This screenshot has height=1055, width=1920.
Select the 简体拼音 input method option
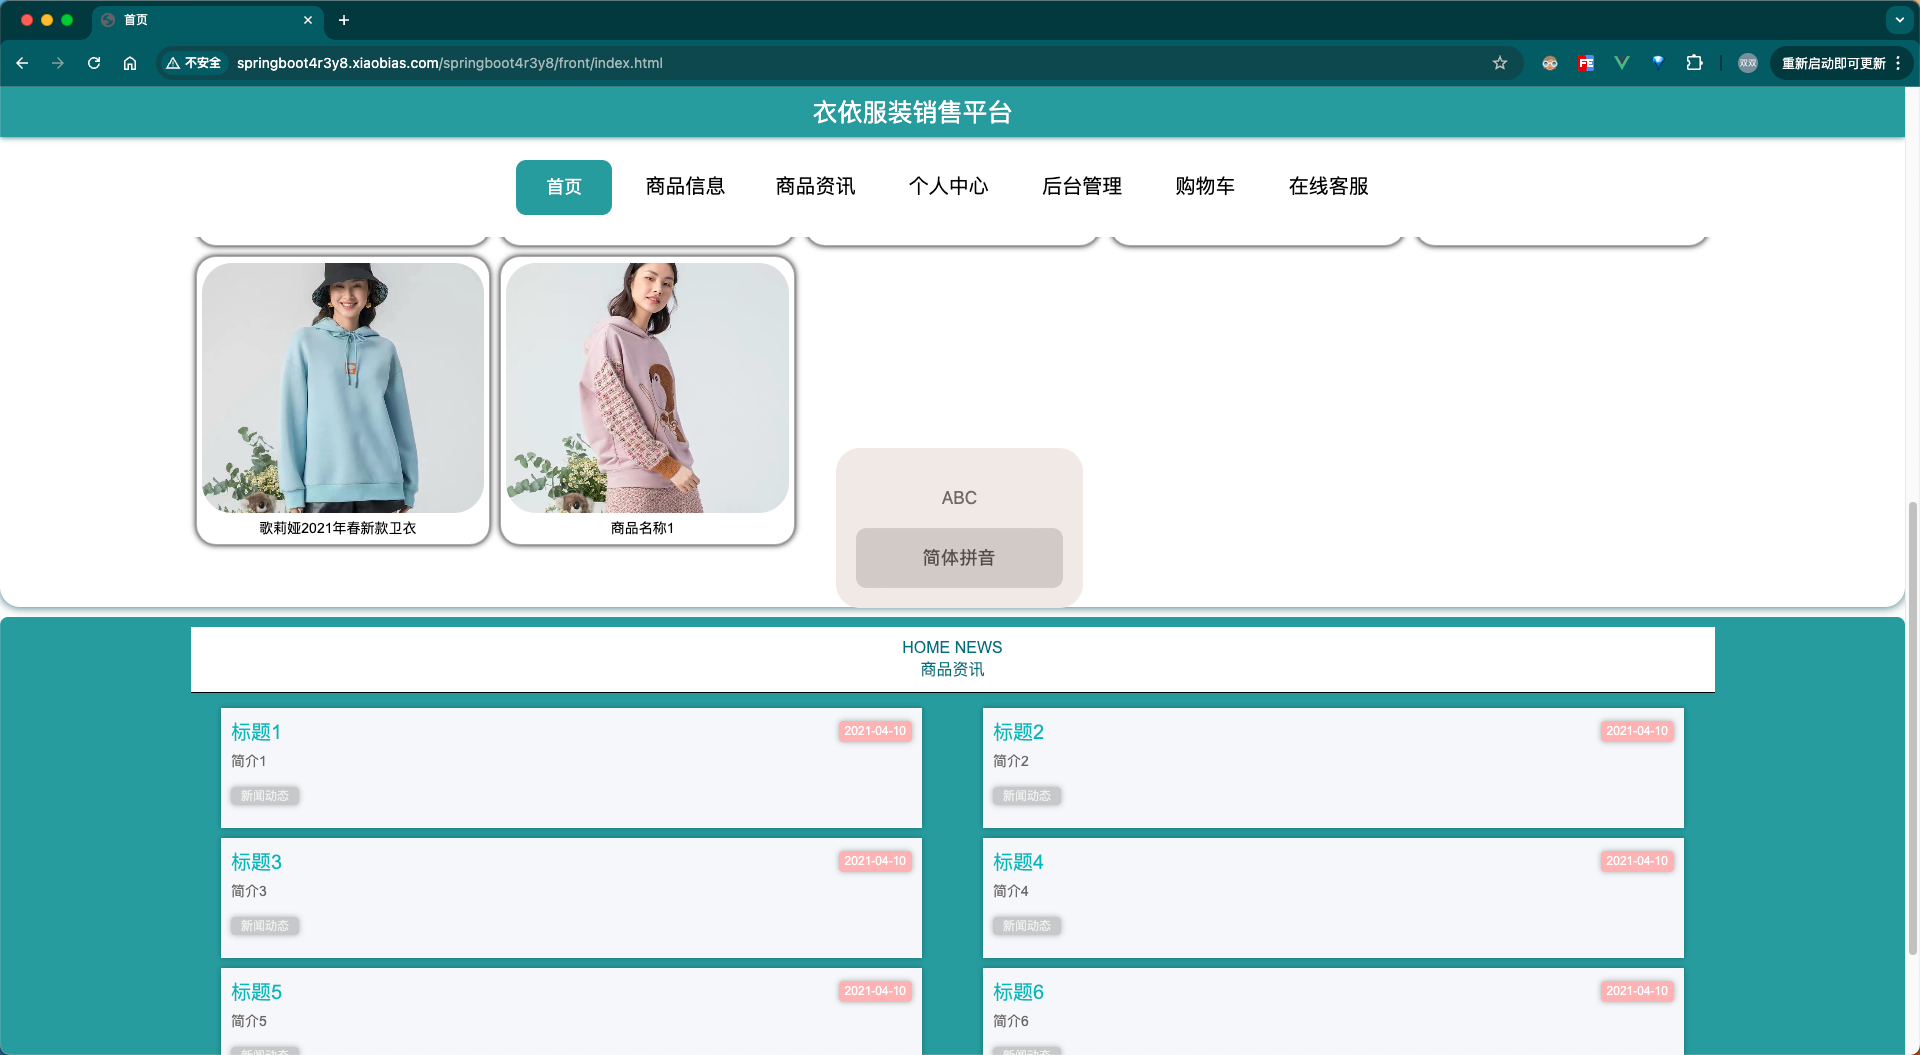(x=959, y=558)
